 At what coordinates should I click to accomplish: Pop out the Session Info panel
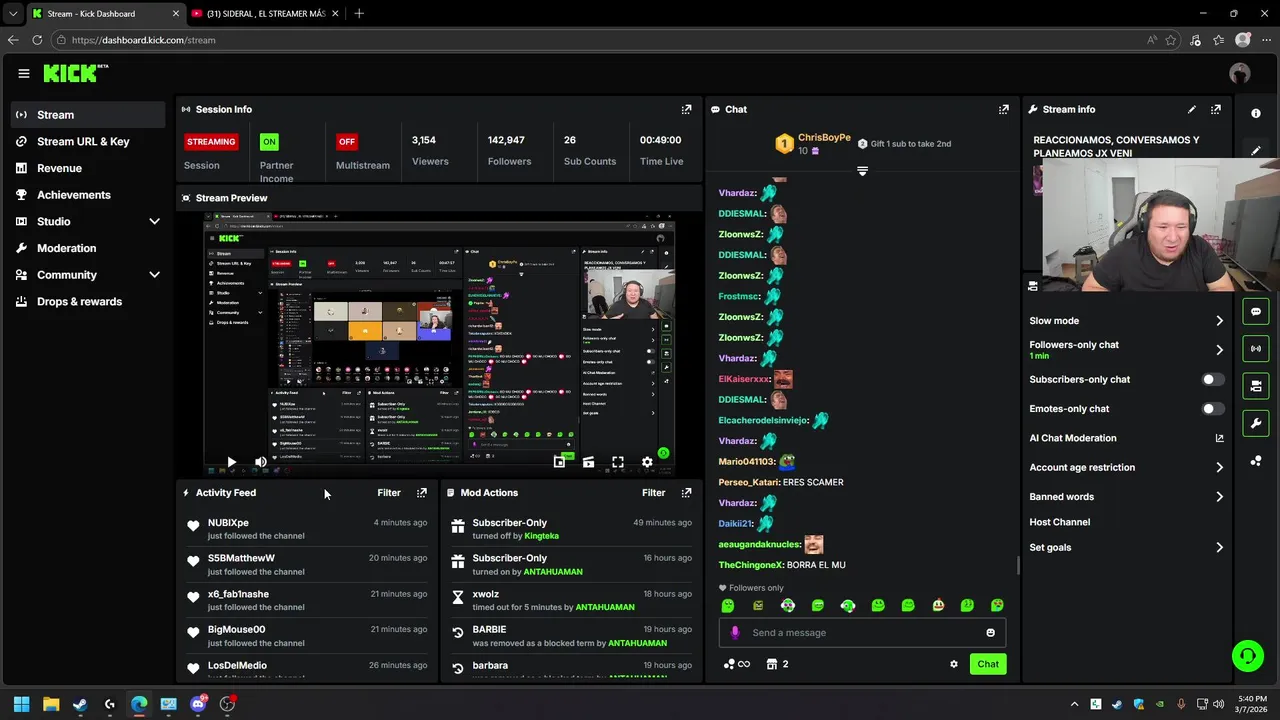tap(686, 109)
